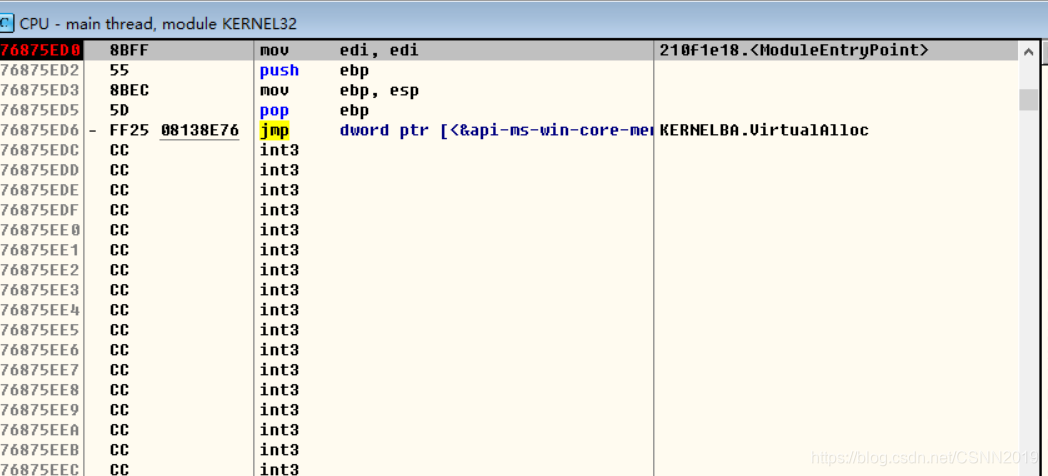
Task: Select the row at address 76875EDC
Action: [x=509, y=150]
